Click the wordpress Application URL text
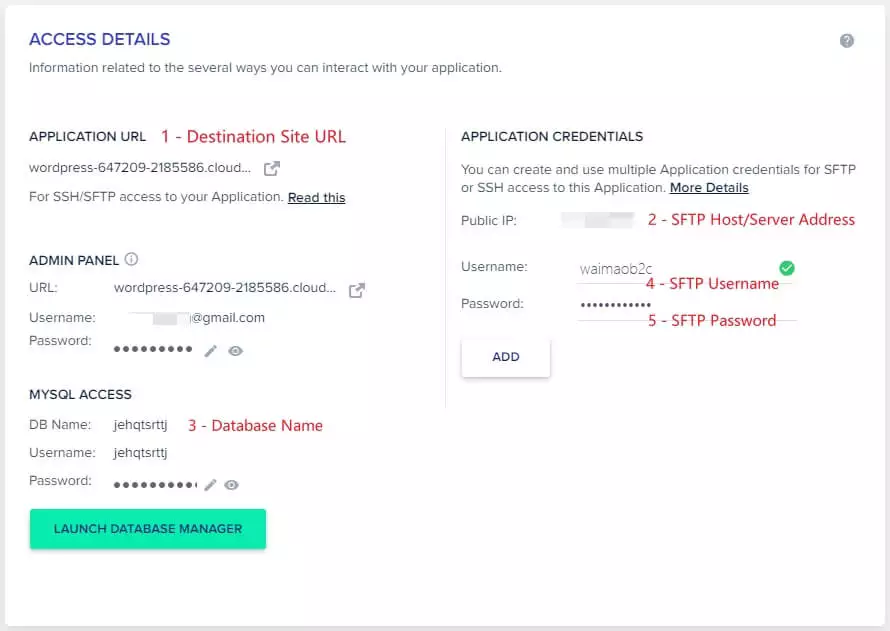Image resolution: width=890 pixels, height=631 pixels. pos(141,168)
